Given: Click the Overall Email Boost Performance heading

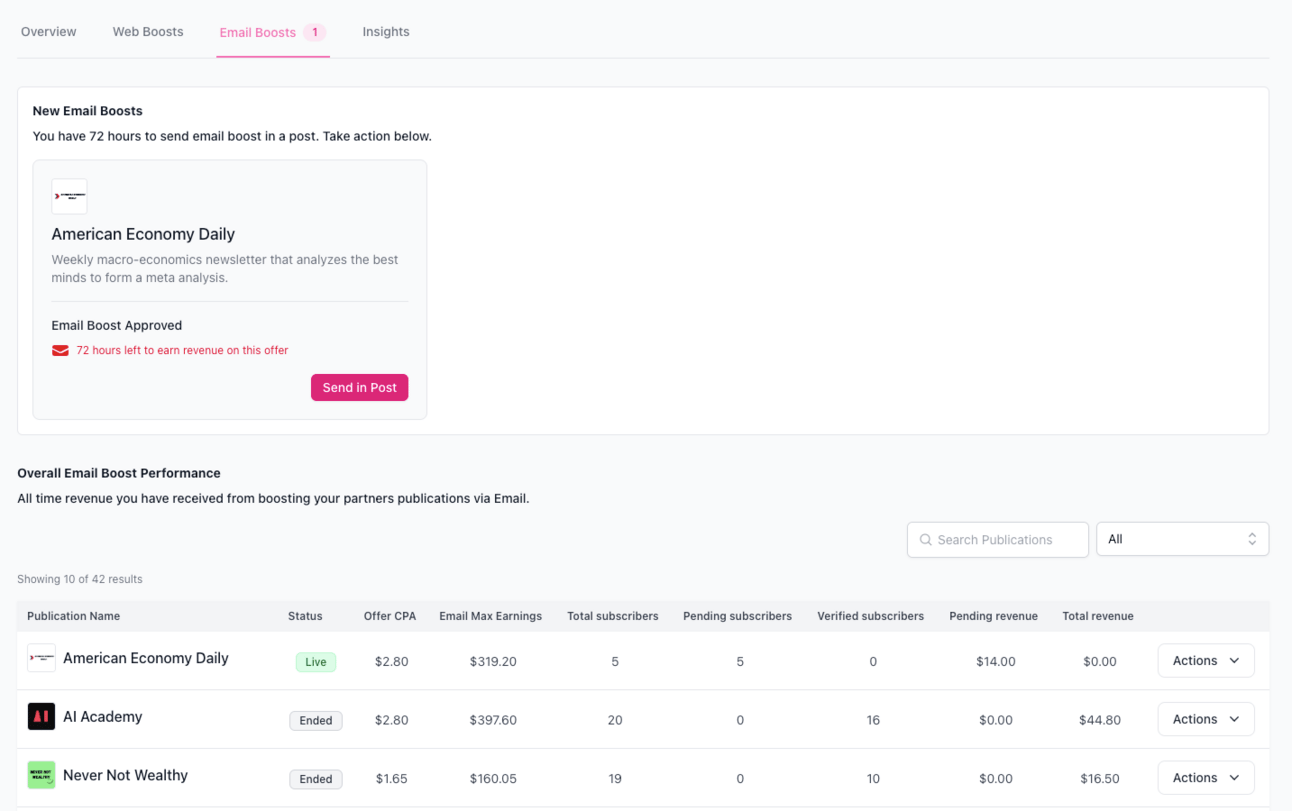Looking at the screenshot, I should pyautogui.click(x=119, y=473).
